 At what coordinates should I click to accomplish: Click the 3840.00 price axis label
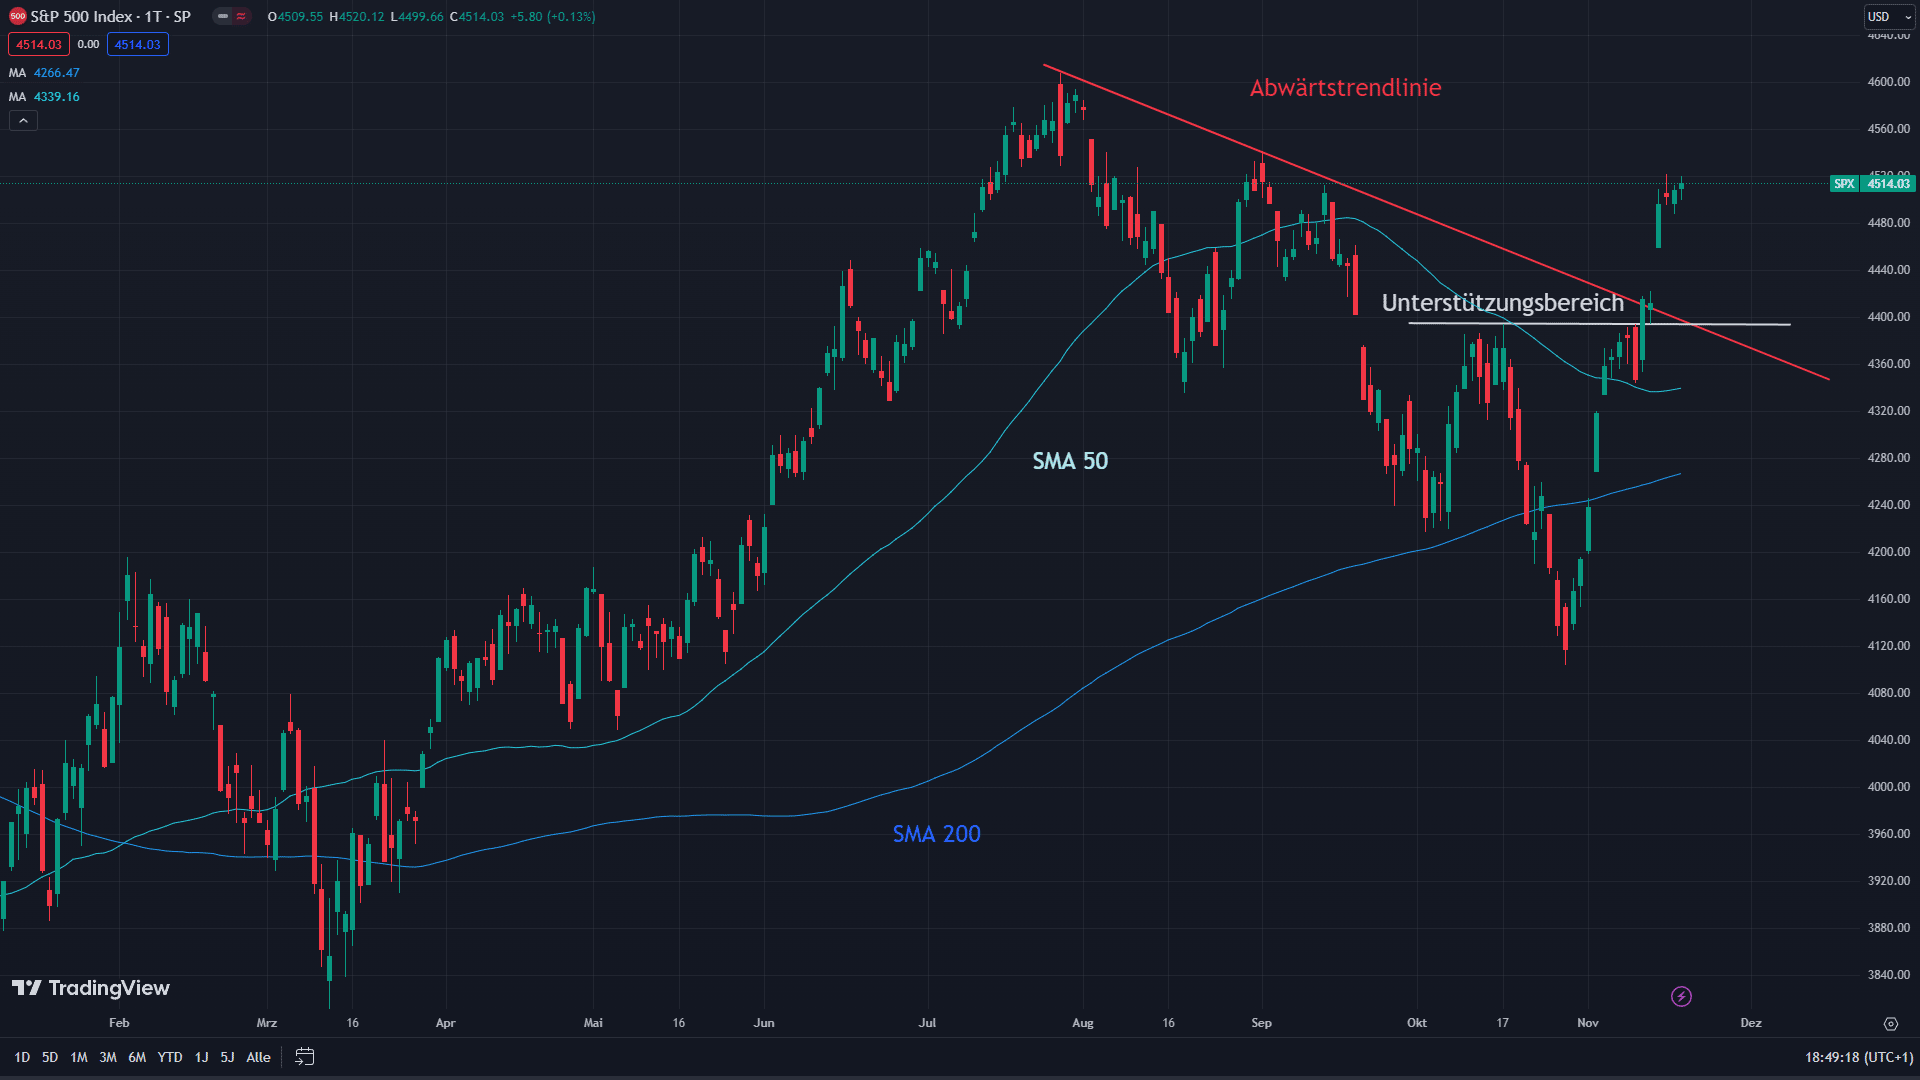pos(1888,975)
